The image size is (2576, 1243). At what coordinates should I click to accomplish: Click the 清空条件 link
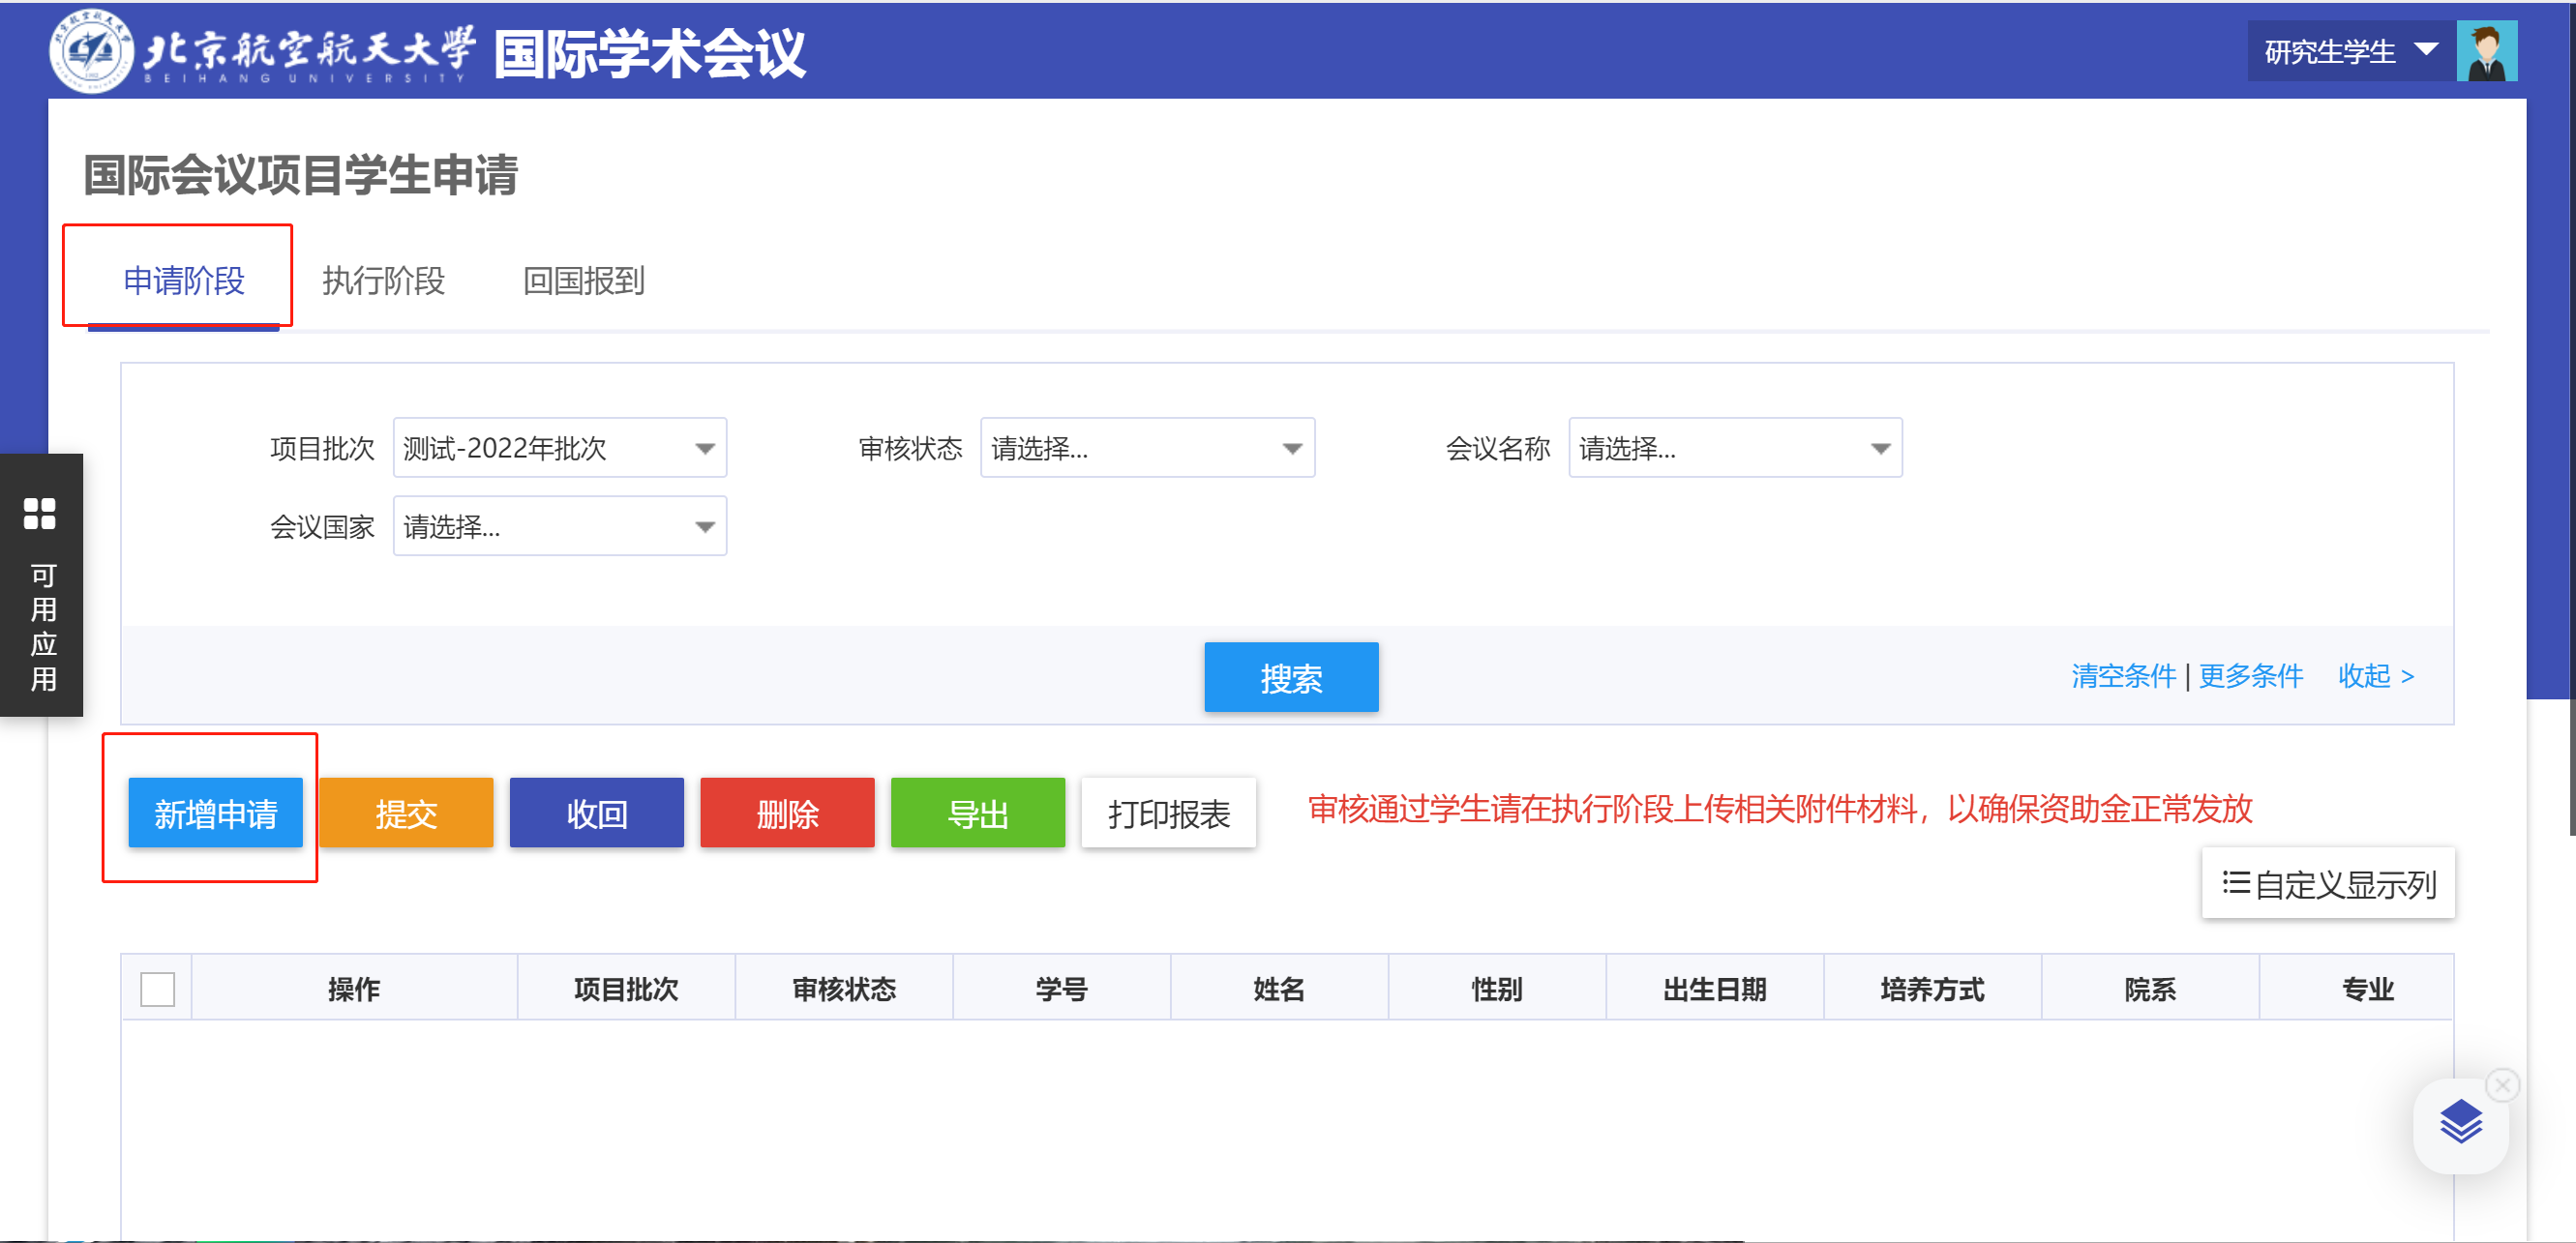[x=2123, y=676]
